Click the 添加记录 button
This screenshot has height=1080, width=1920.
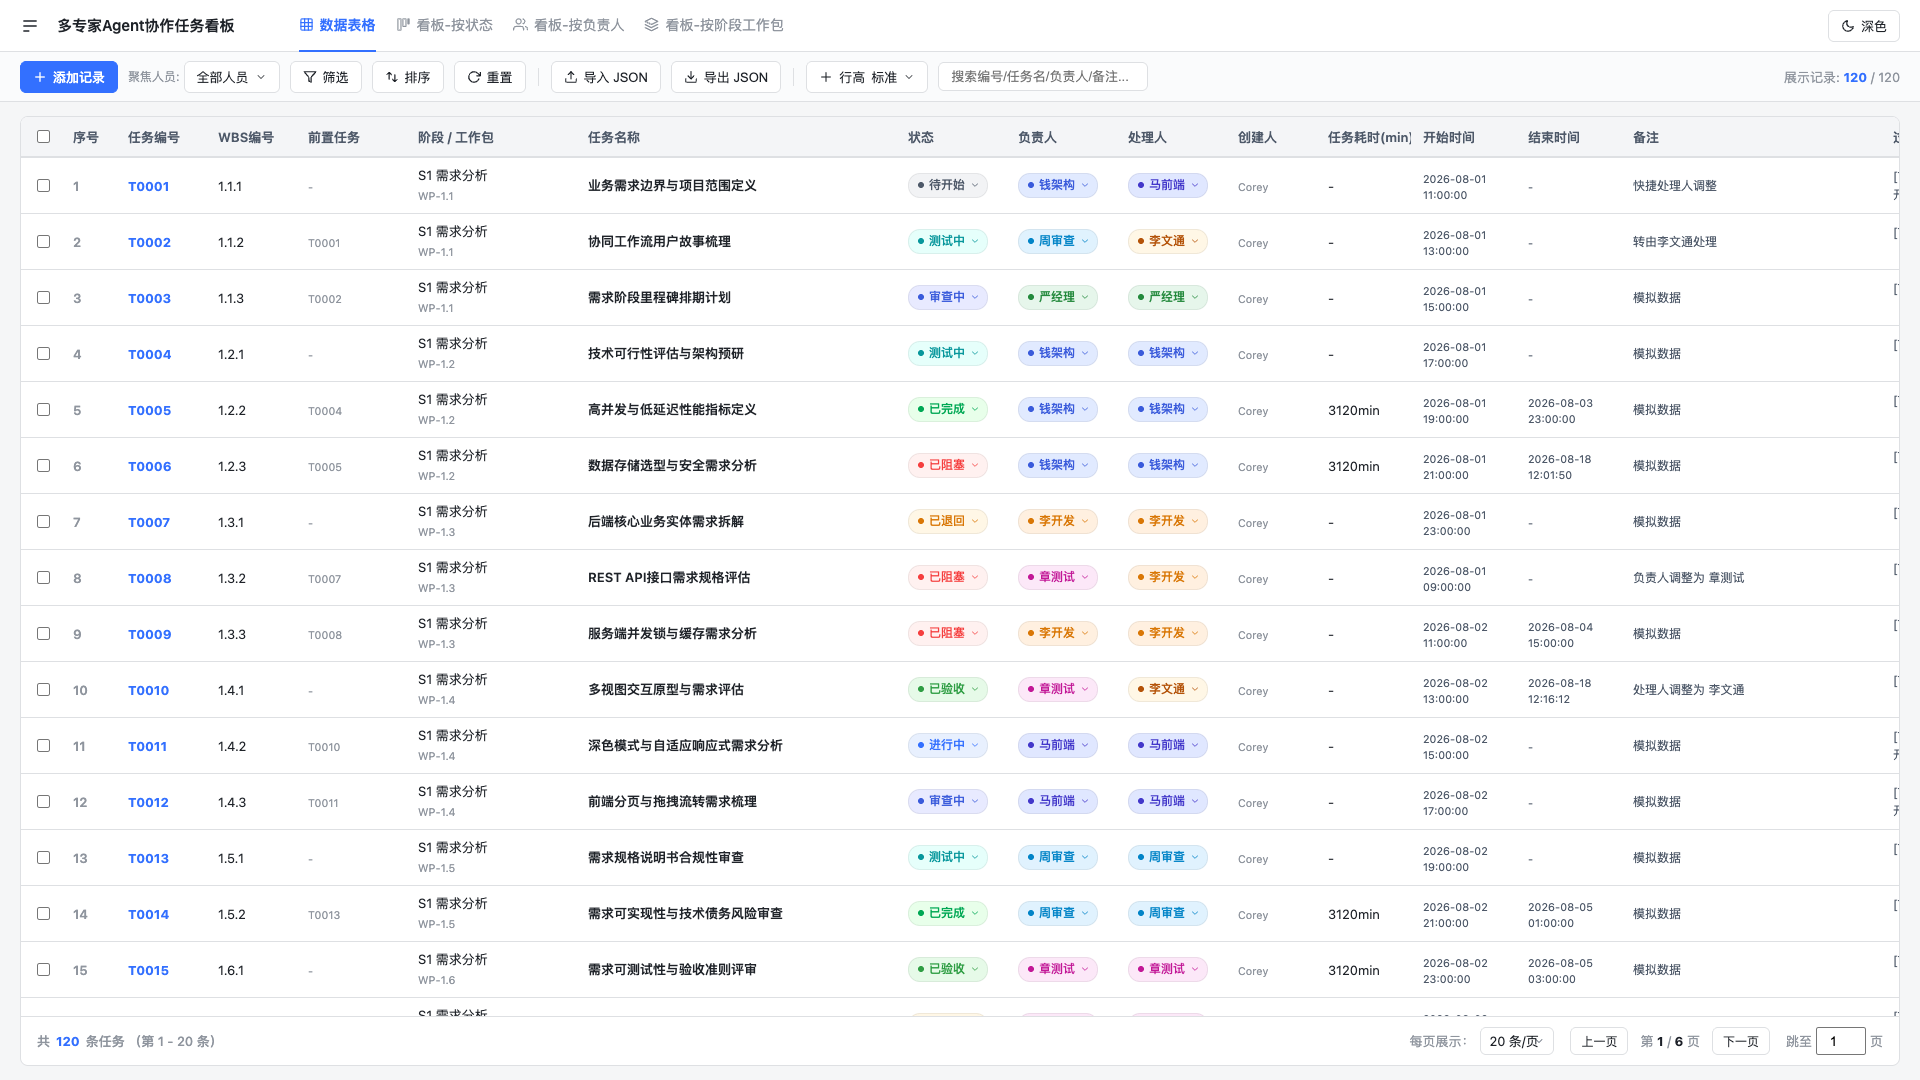[69, 77]
